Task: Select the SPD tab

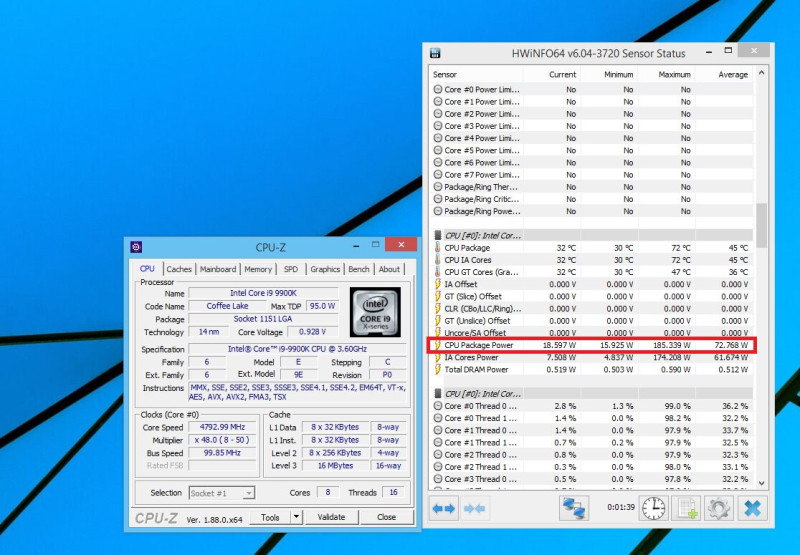Action: tap(291, 269)
